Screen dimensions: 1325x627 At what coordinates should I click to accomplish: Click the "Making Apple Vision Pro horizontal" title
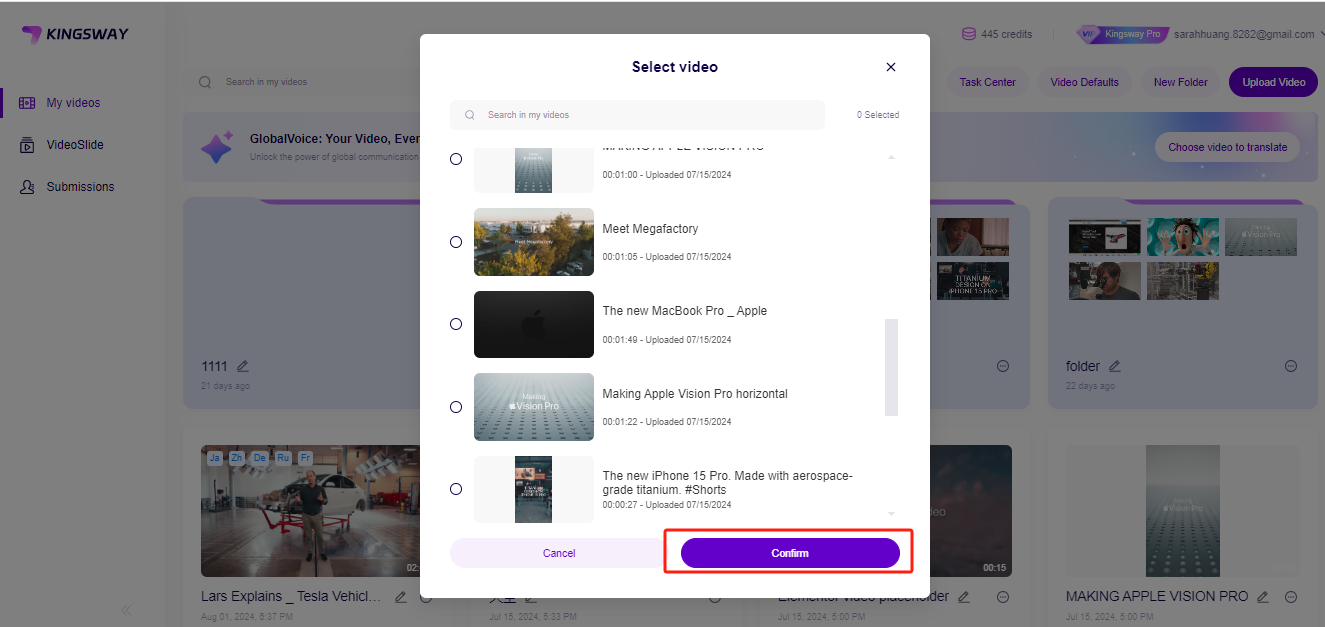(x=695, y=394)
